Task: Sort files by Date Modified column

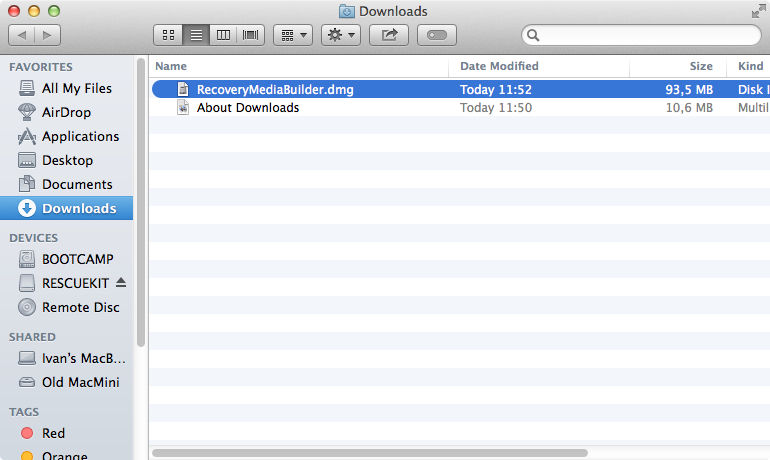Action: click(x=499, y=66)
